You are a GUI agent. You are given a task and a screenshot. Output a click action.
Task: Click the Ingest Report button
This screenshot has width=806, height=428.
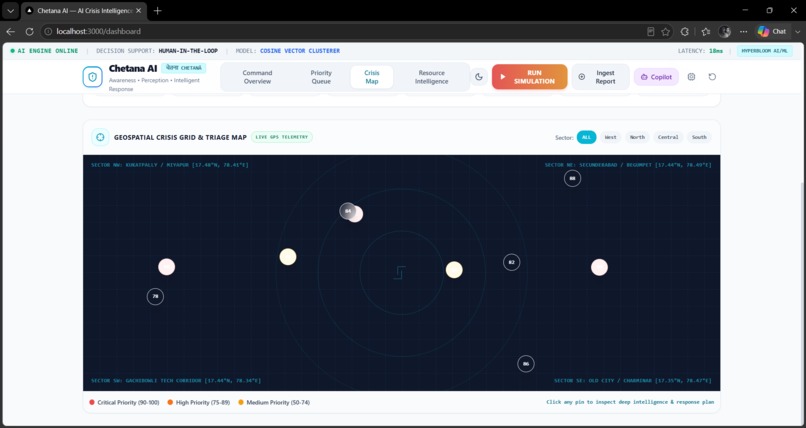tap(600, 77)
